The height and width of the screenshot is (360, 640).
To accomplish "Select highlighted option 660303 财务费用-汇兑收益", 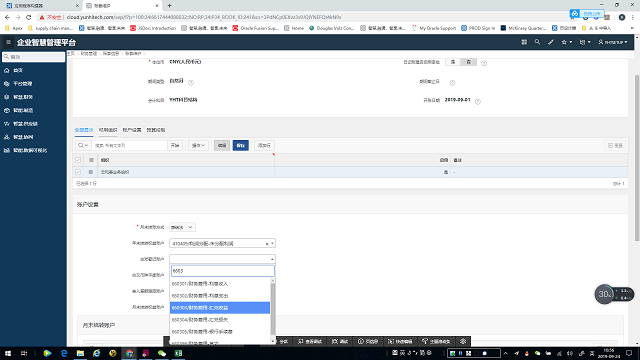I will (220, 308).
